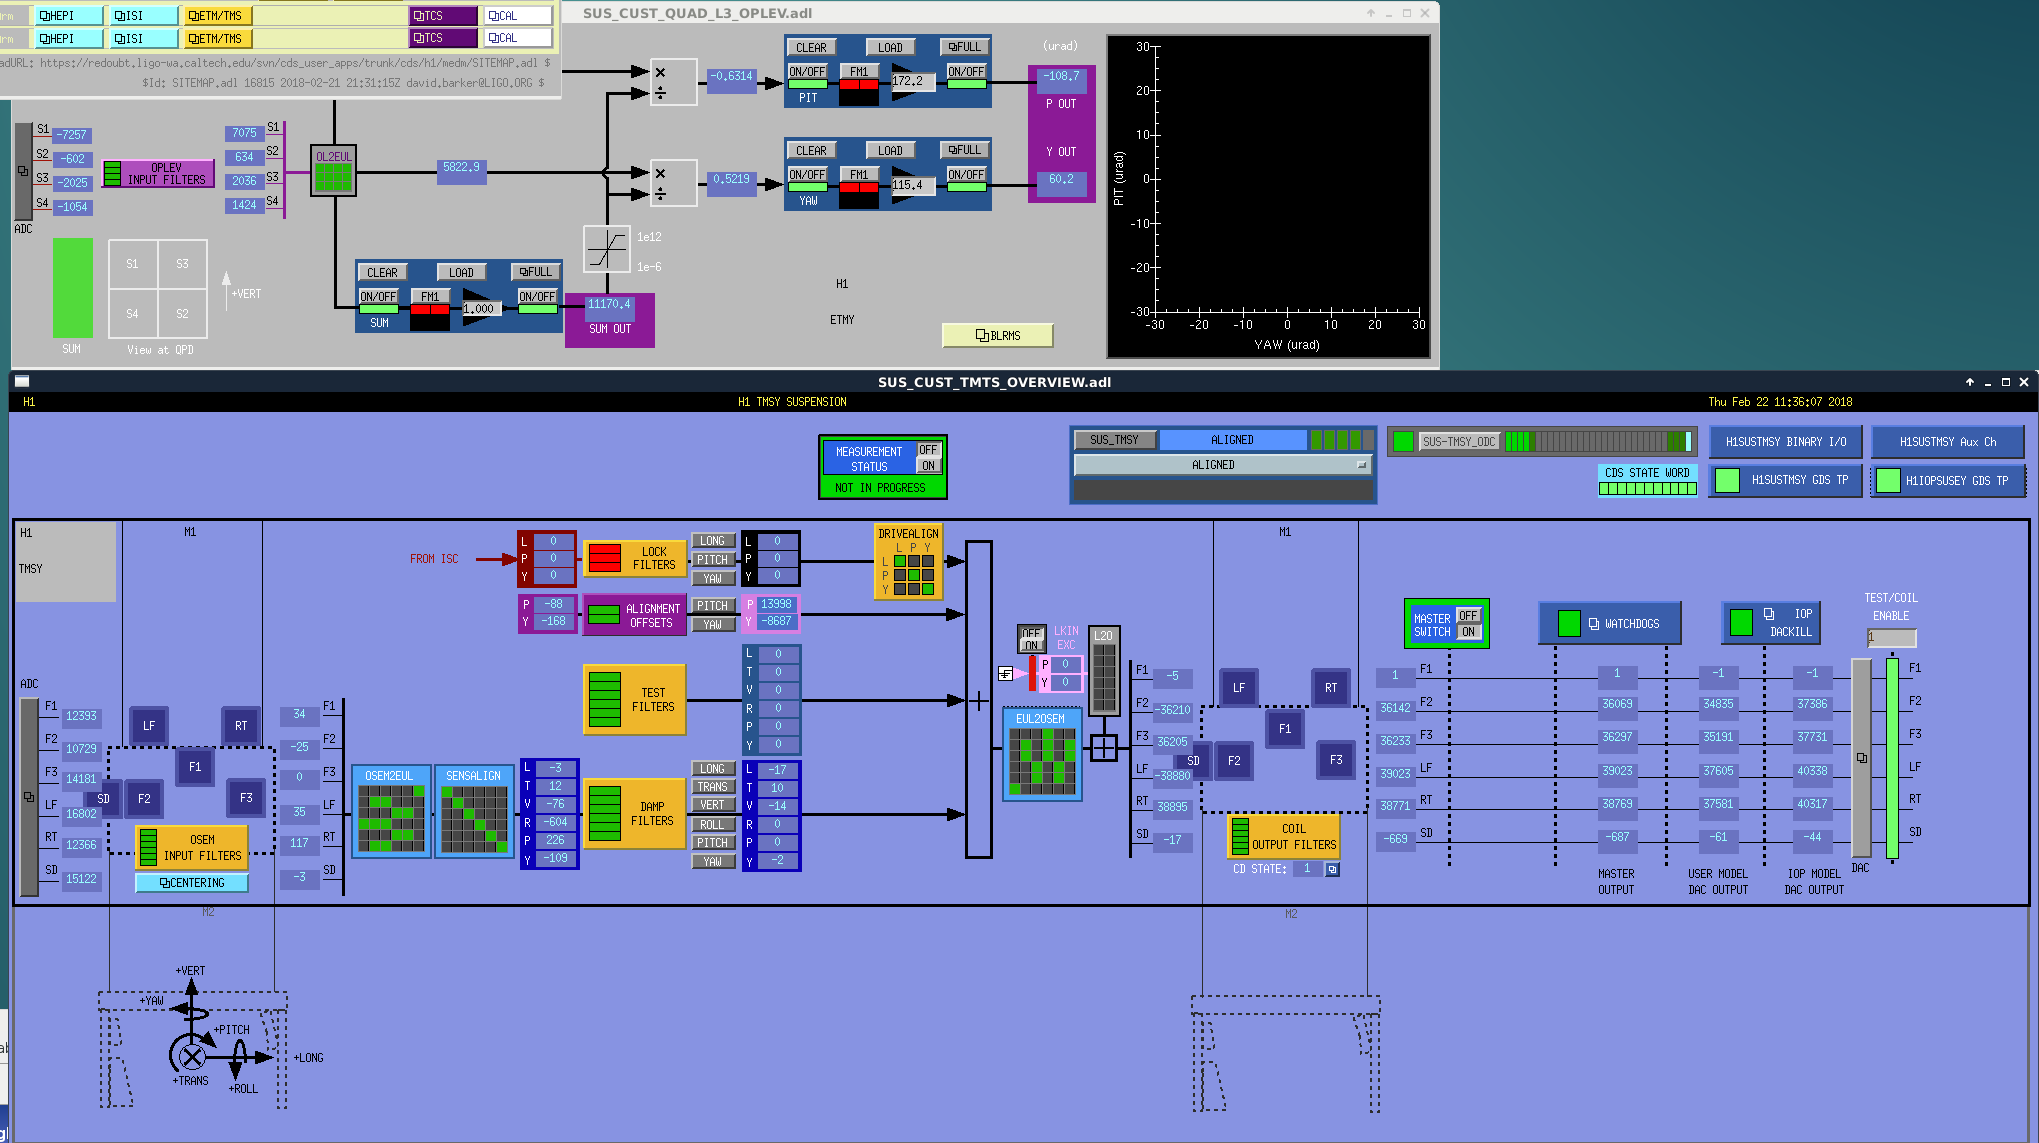
Task: Open H1SUSTMSY Aux Ch screen
Action: [1947, 441]
